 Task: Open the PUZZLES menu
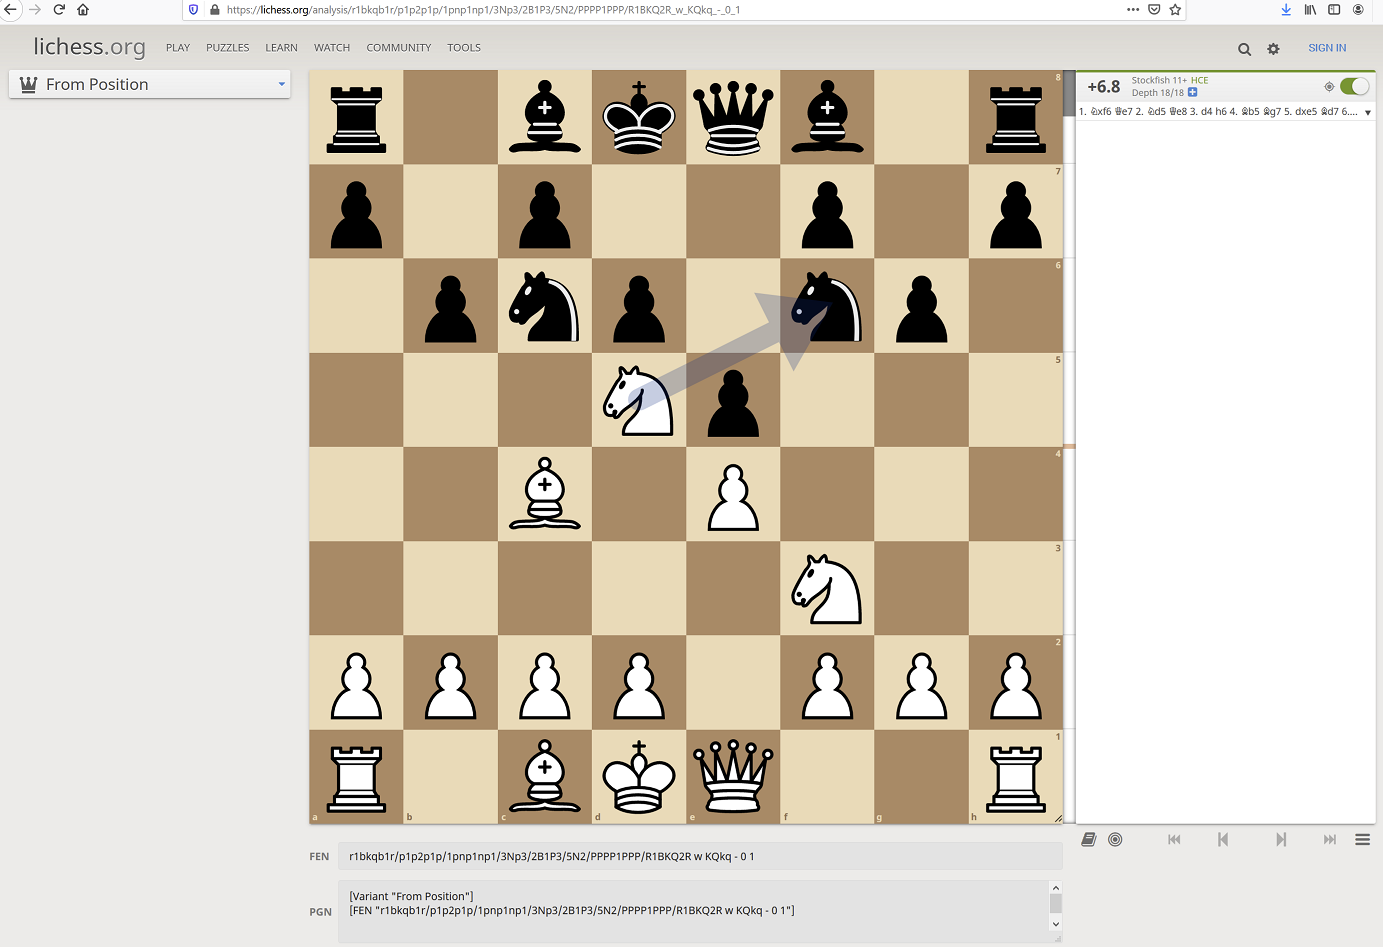point(228,47)
